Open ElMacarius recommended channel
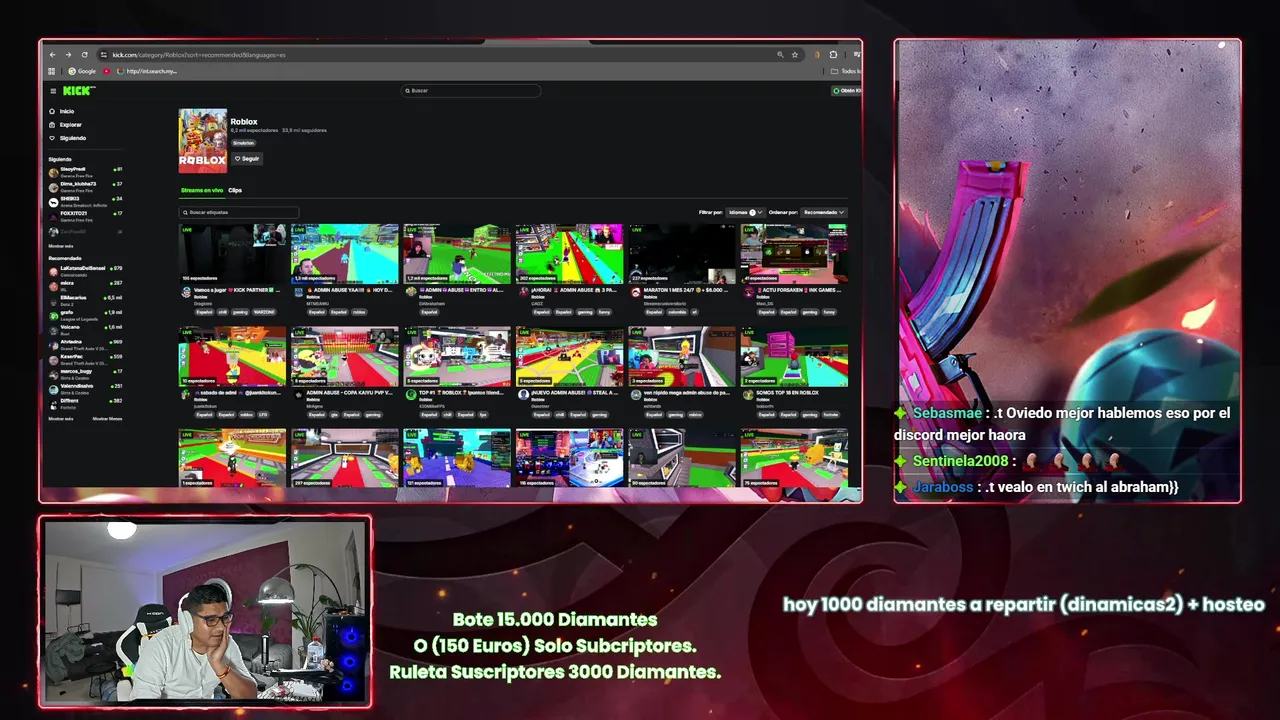The height and width of the screenshot is (720, 1280). (85, 299)
